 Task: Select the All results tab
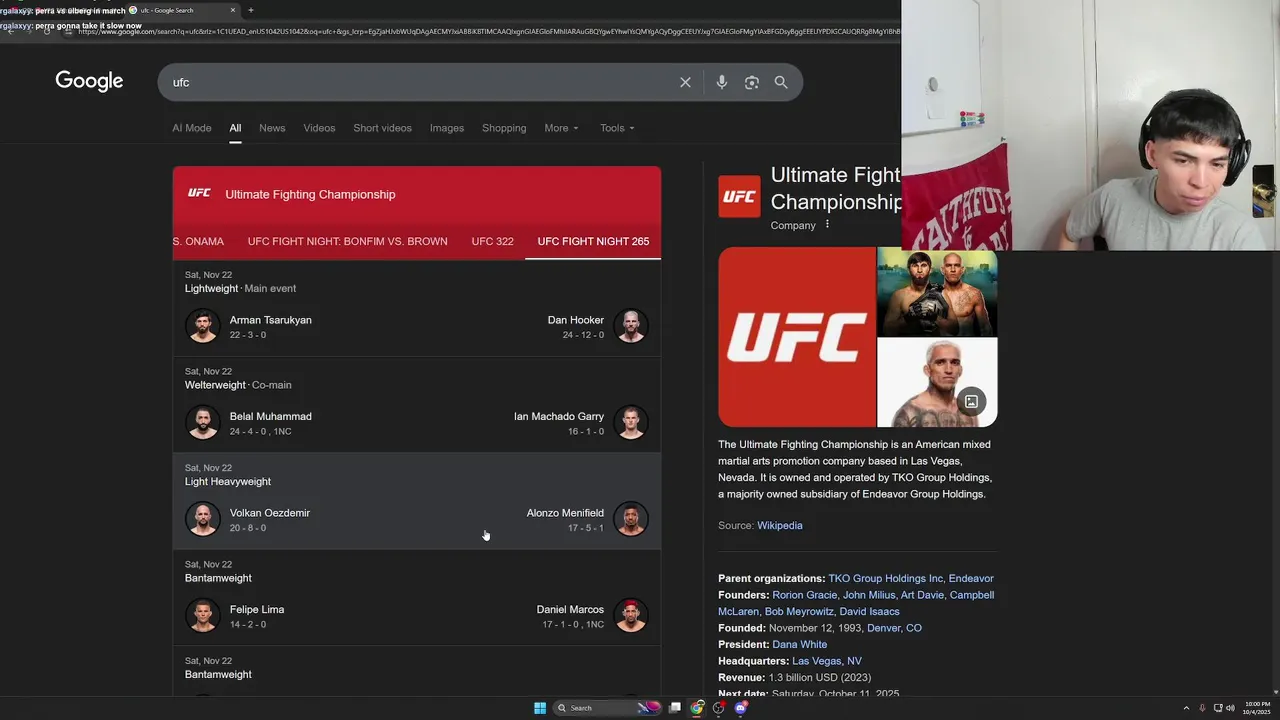[235, 128]
